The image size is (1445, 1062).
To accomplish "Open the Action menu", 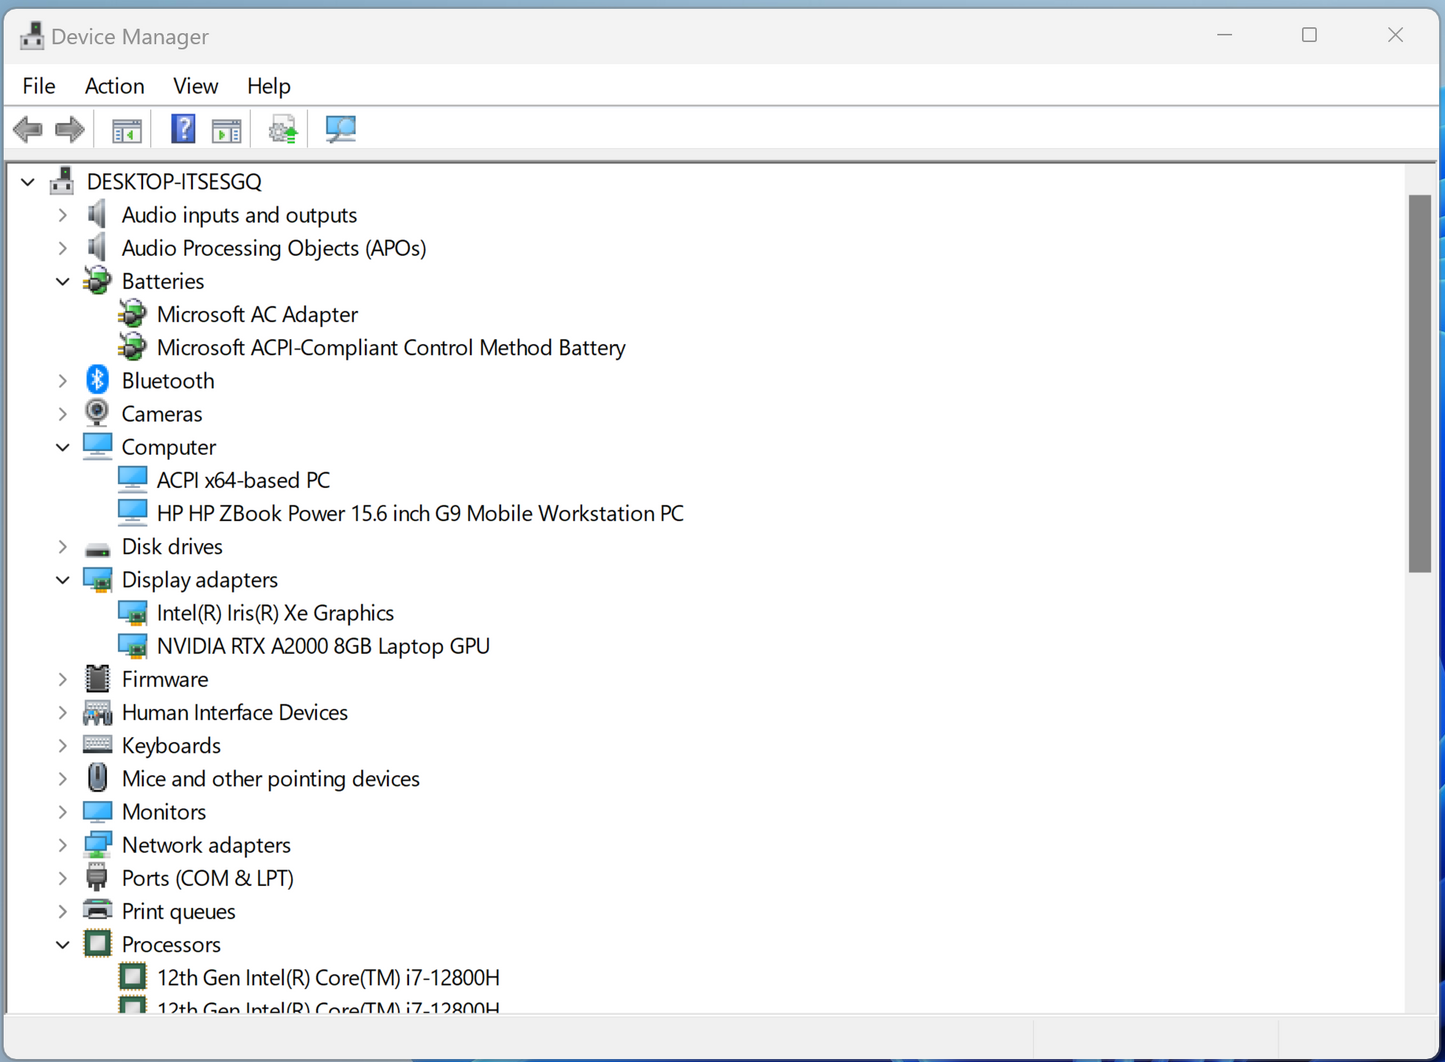I will [114, 86].
